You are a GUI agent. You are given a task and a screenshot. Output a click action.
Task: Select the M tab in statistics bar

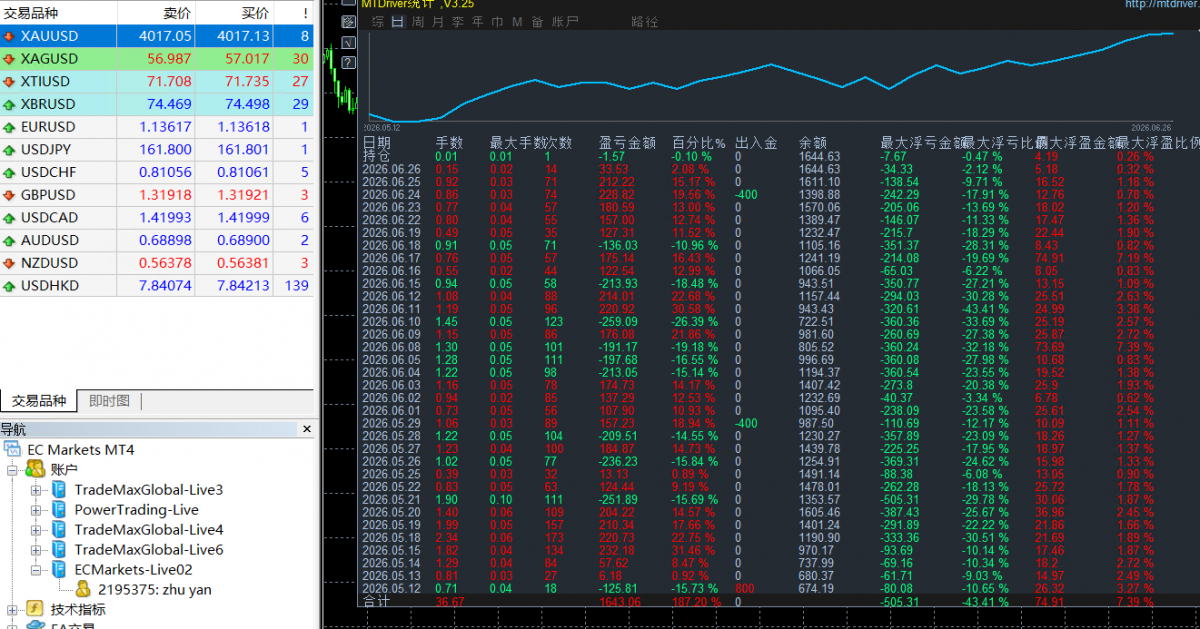pyautogui.click(x=517, y=22)
